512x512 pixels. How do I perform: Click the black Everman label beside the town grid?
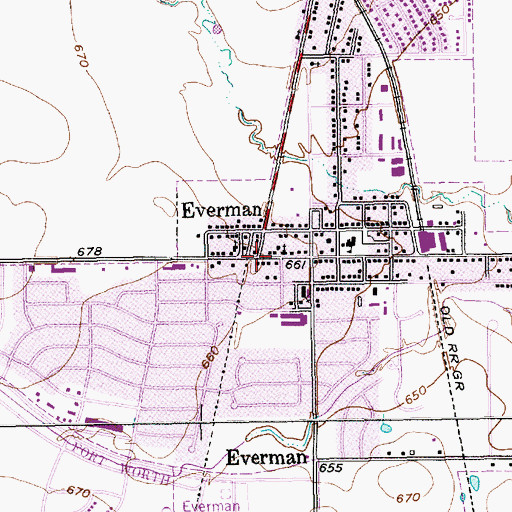[x=222, y=211]
